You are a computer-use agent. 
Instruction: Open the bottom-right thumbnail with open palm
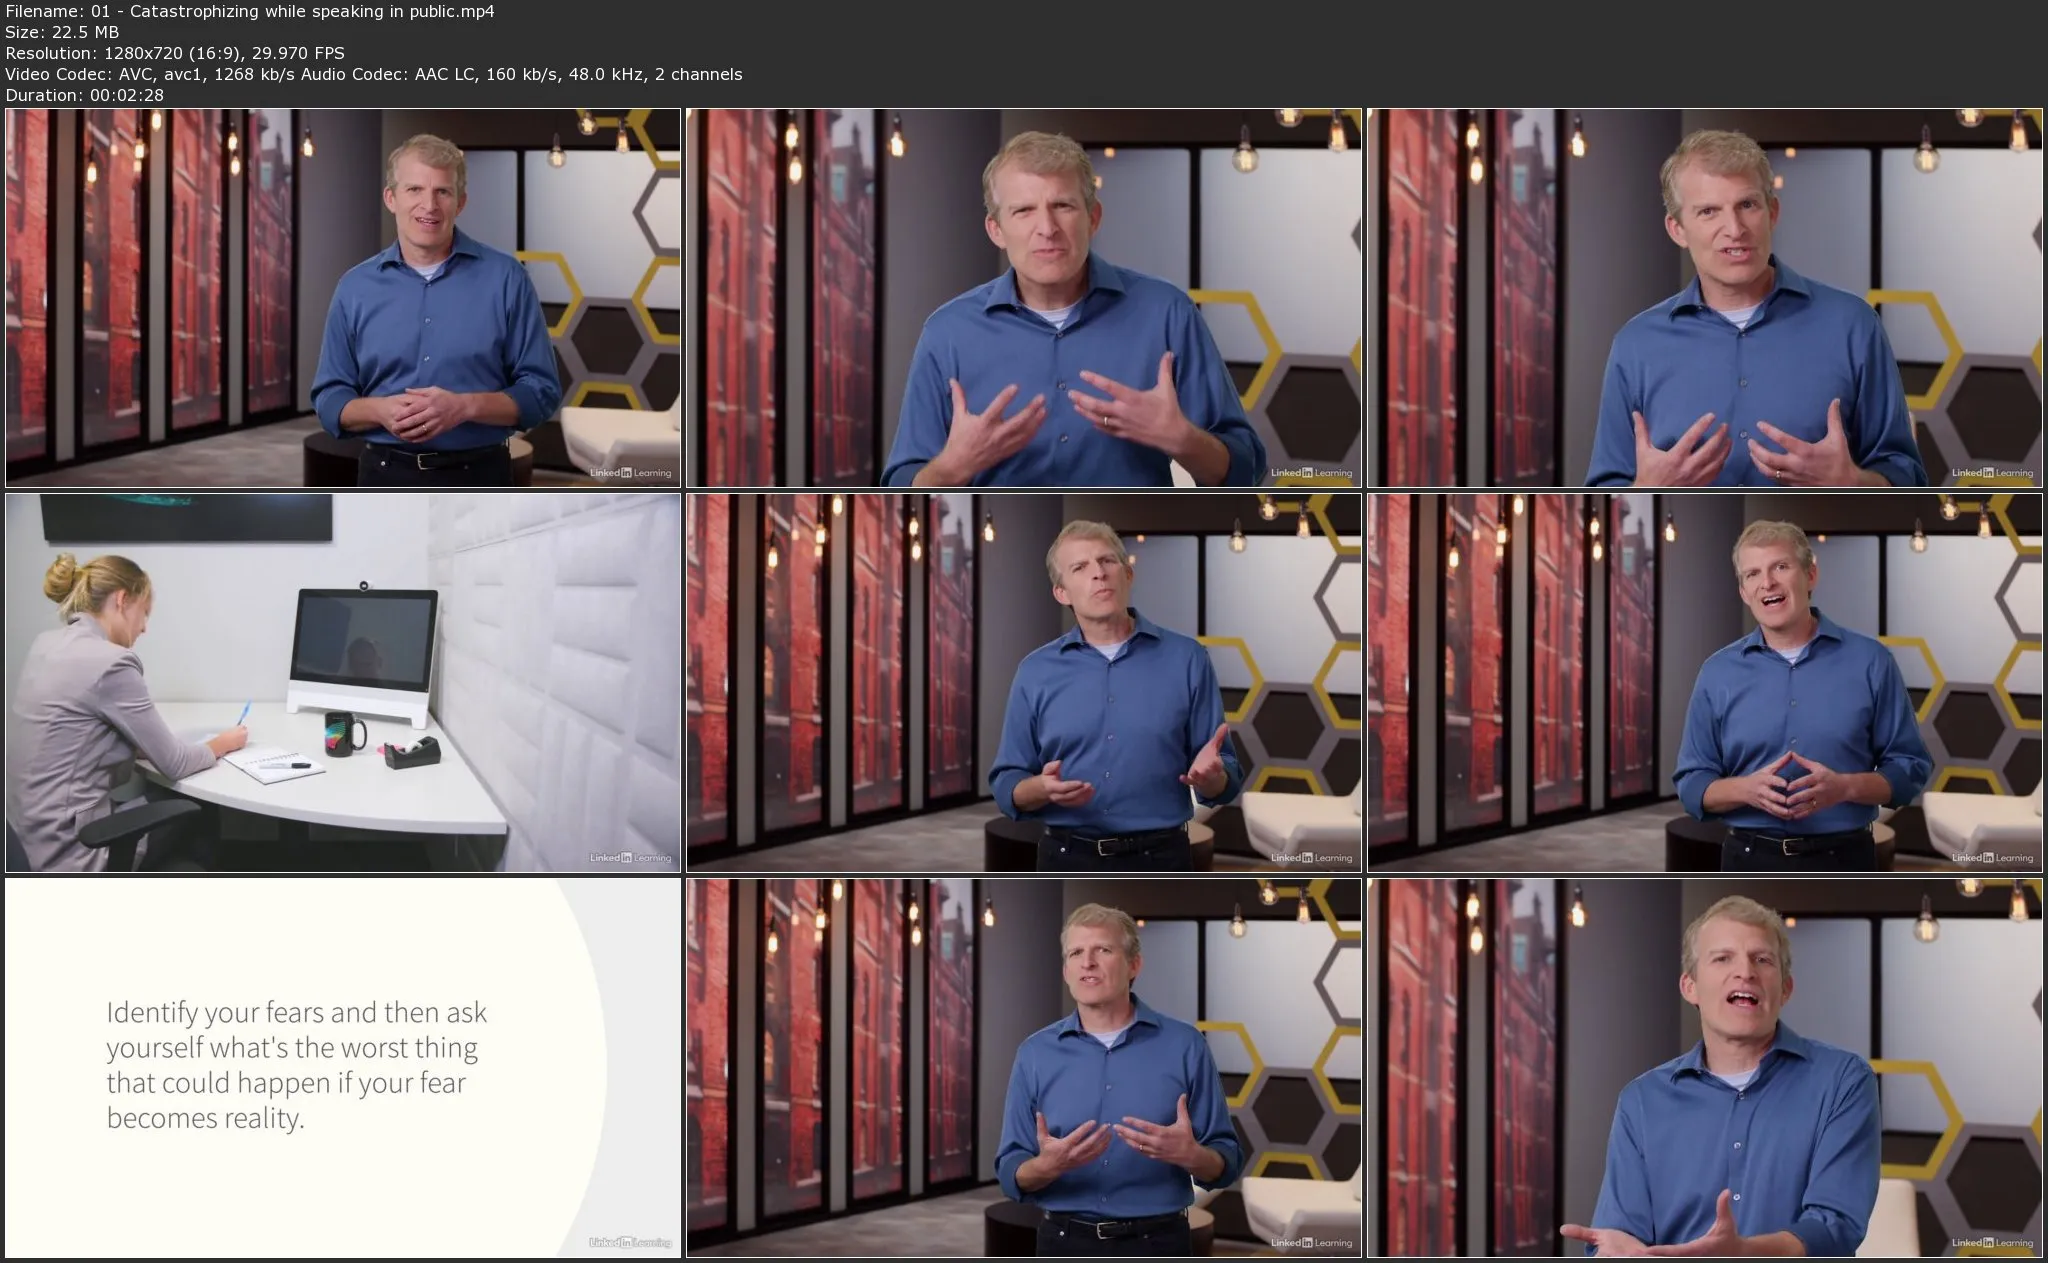pos(1705,1068)
